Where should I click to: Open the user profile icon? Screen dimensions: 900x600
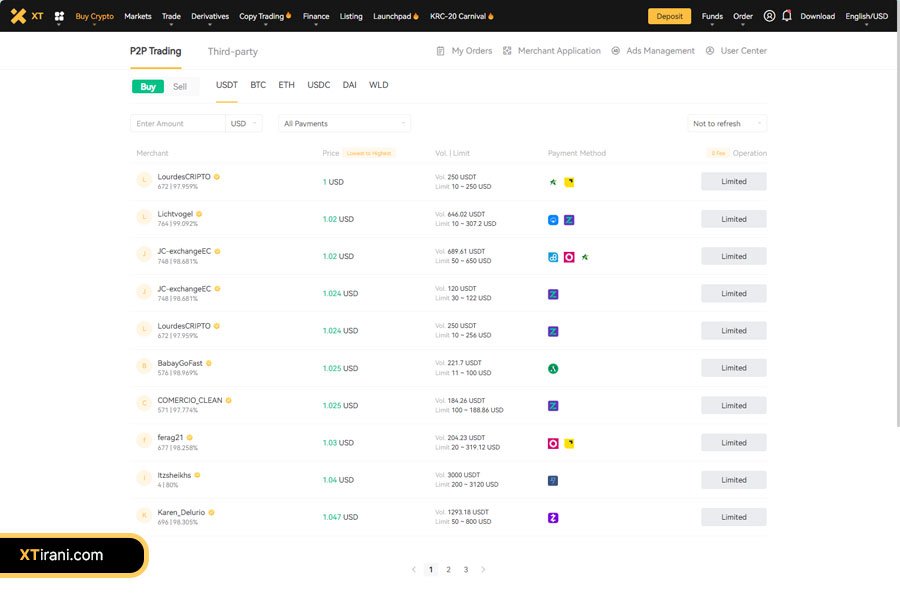pyautogui.click(x=769, y=16)
